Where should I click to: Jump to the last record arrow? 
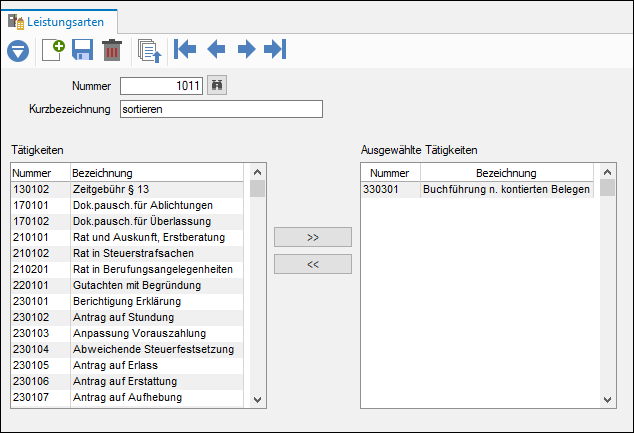click(x=275, y=49)
